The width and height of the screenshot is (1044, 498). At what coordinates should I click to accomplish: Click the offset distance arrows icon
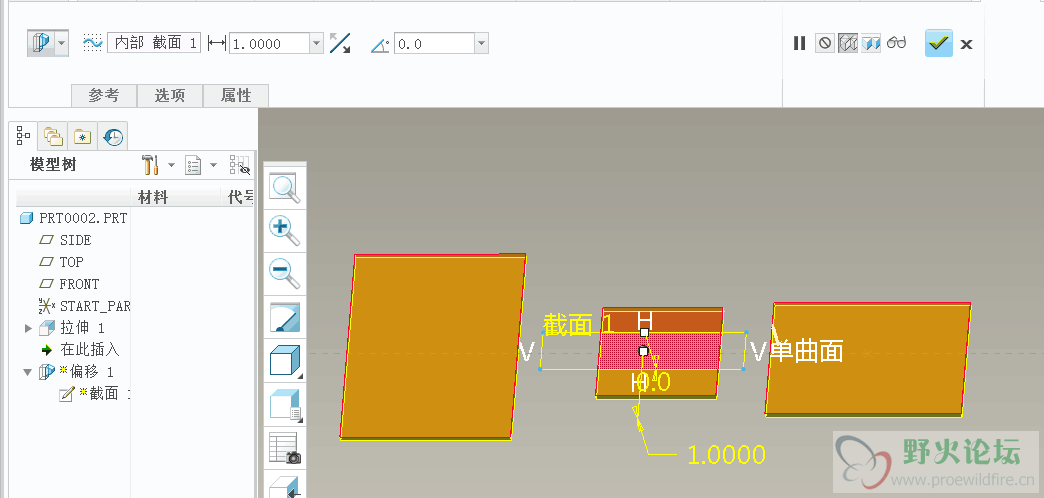click(216, 43)
